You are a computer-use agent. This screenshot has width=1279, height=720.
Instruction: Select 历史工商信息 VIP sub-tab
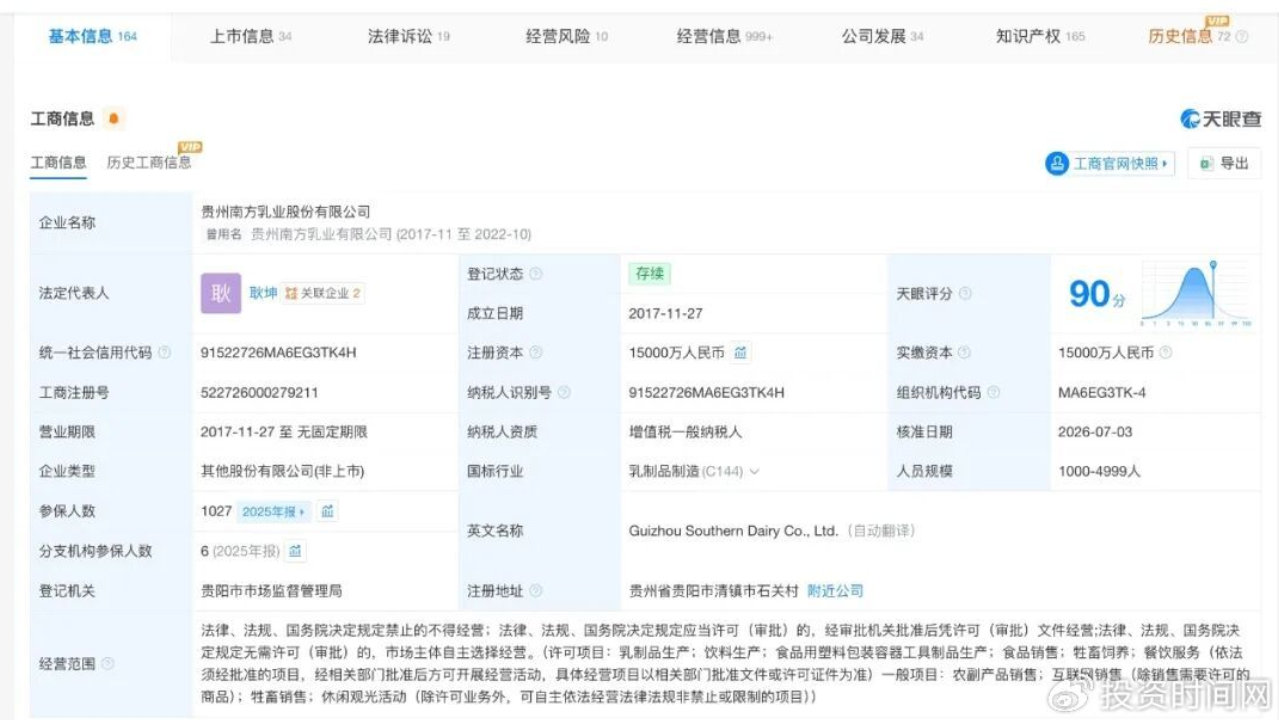149,163
